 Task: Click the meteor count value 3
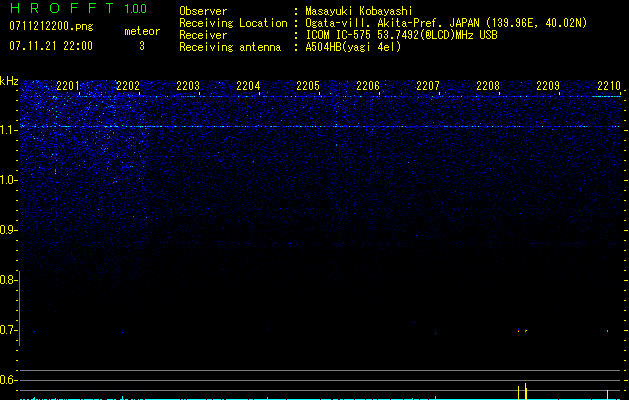click(142, 46)
